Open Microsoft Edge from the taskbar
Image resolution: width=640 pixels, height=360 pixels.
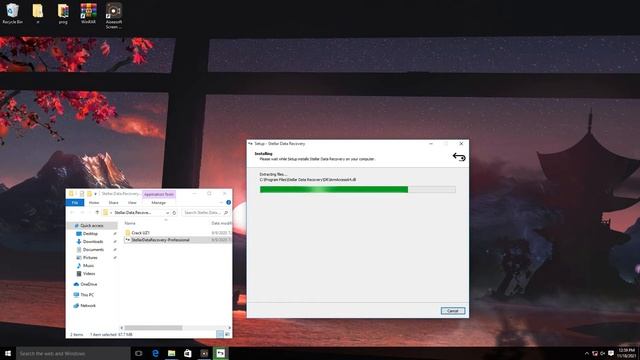pyautogui.click(x=156, y=353)
